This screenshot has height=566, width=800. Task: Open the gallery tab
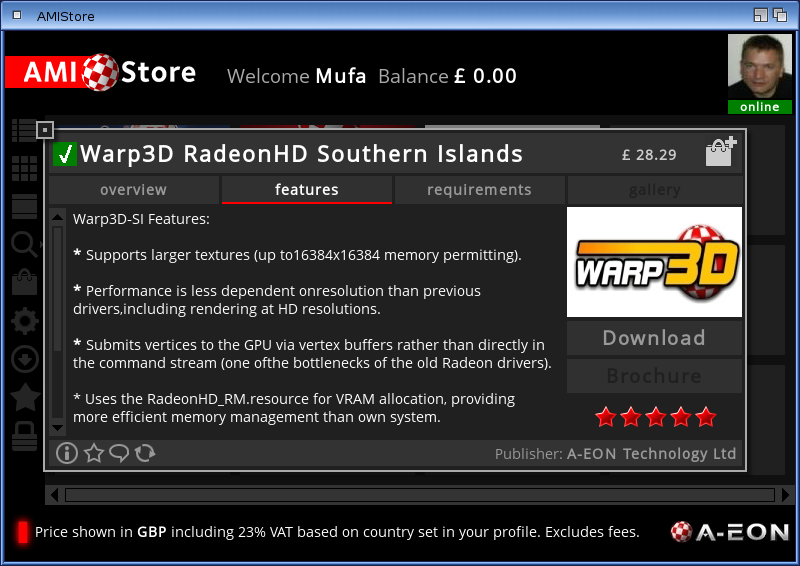[655, 190]
